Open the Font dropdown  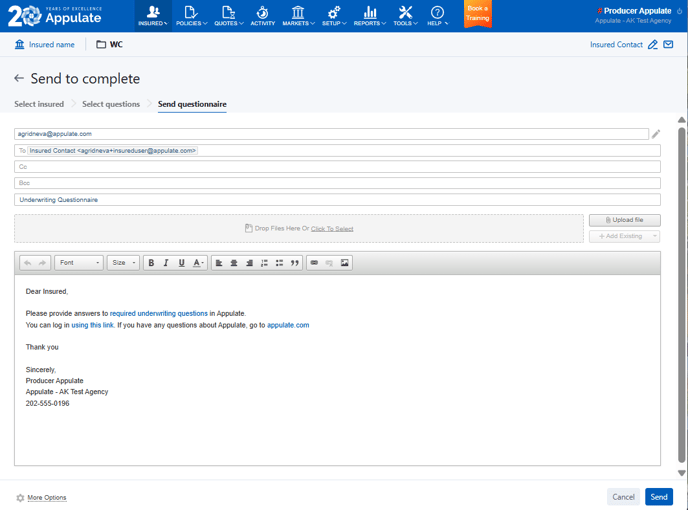coord(79,263)
